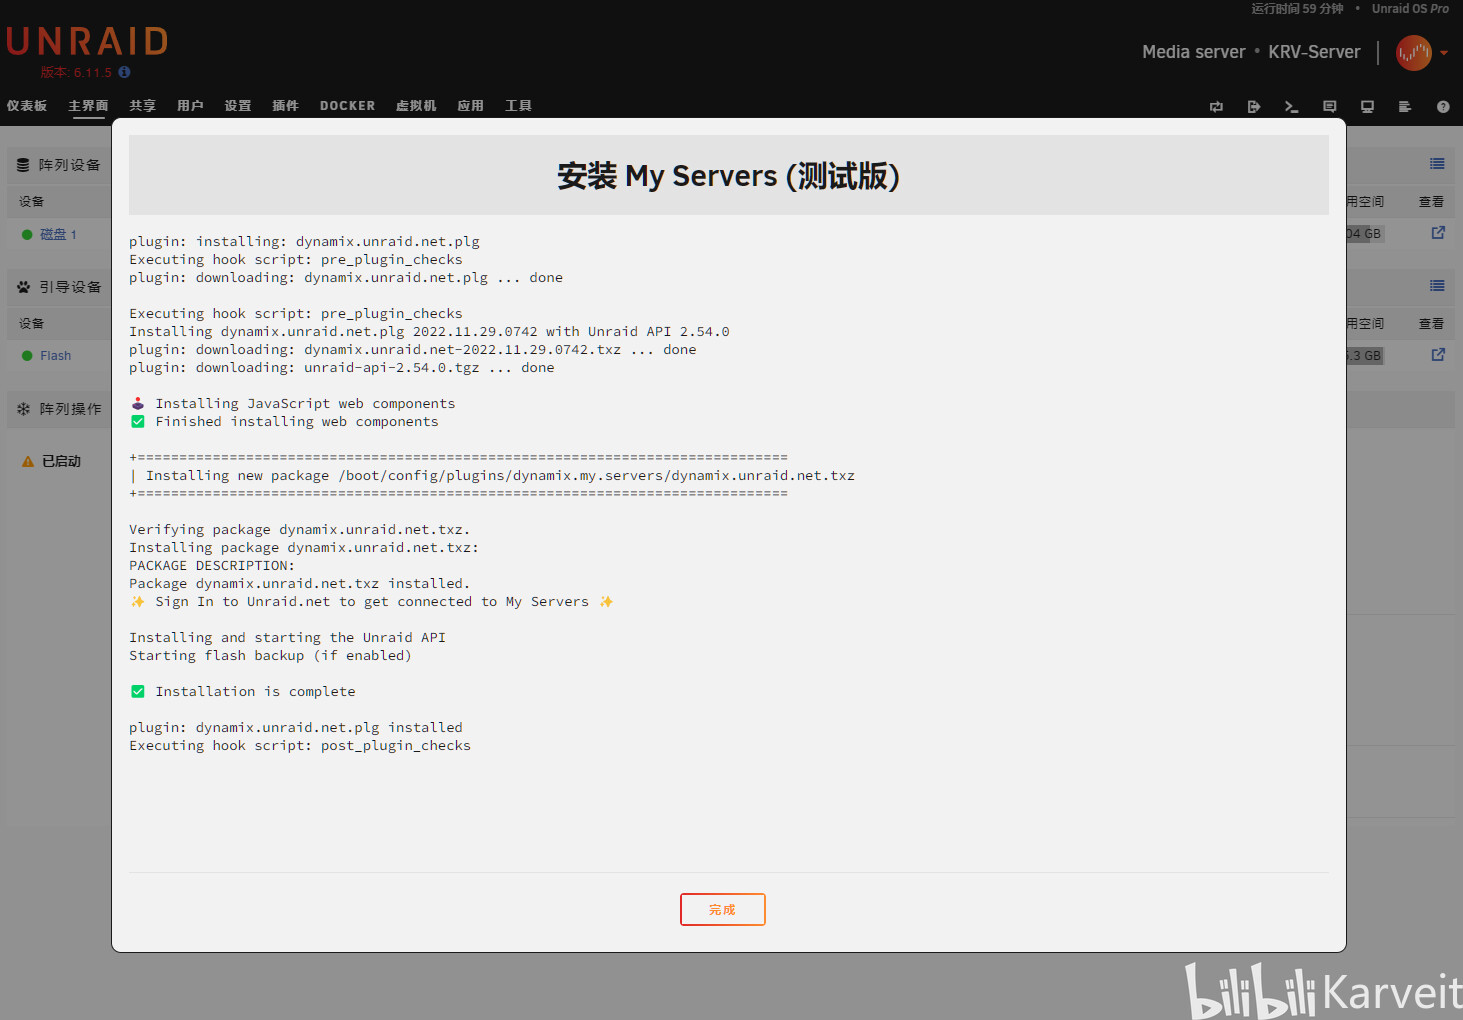The height and width of the screenshot is (1020, 1463).
Task: Click the logout icon in the top bar
Action: 1254,107
